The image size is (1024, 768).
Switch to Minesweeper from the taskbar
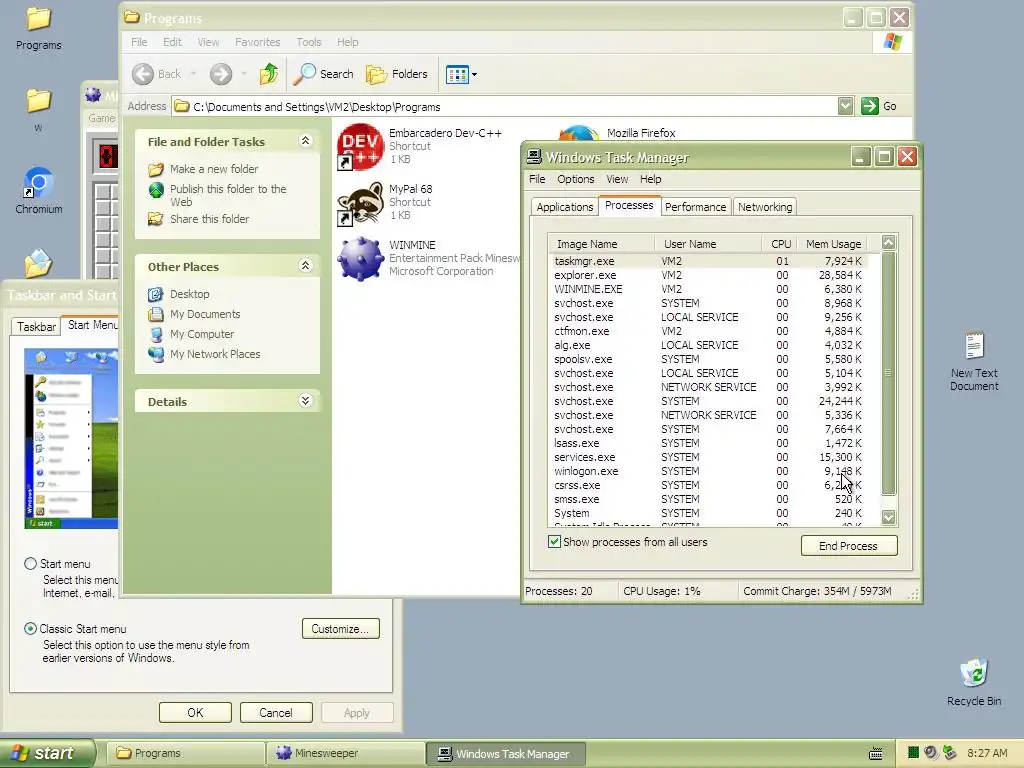pyautogui.click(x=345, y=753)
